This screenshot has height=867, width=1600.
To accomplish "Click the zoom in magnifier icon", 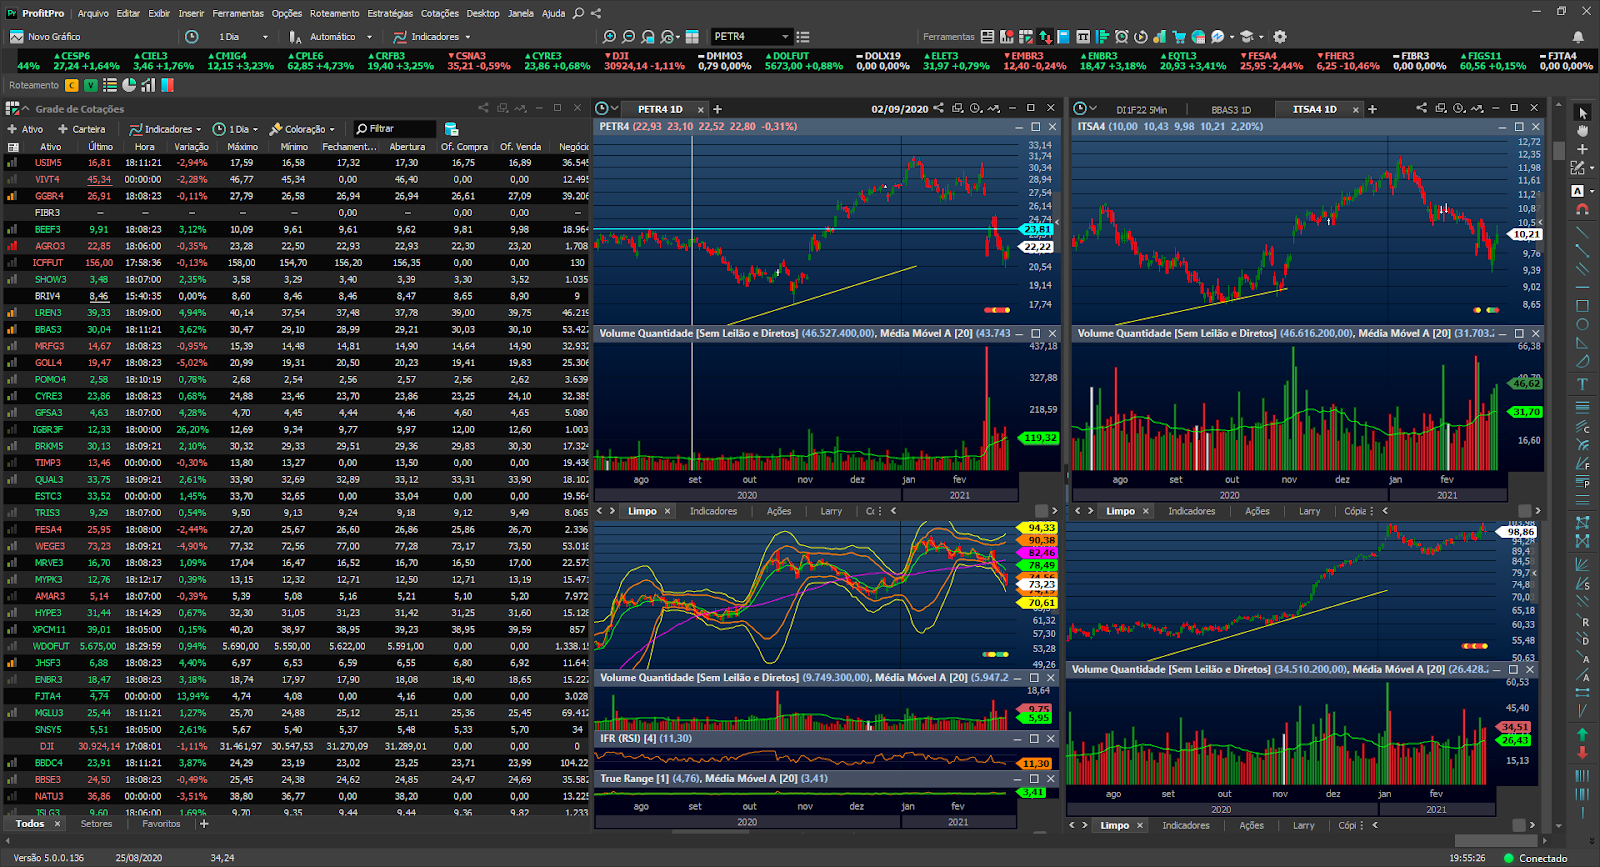I will tap(610, 37).
